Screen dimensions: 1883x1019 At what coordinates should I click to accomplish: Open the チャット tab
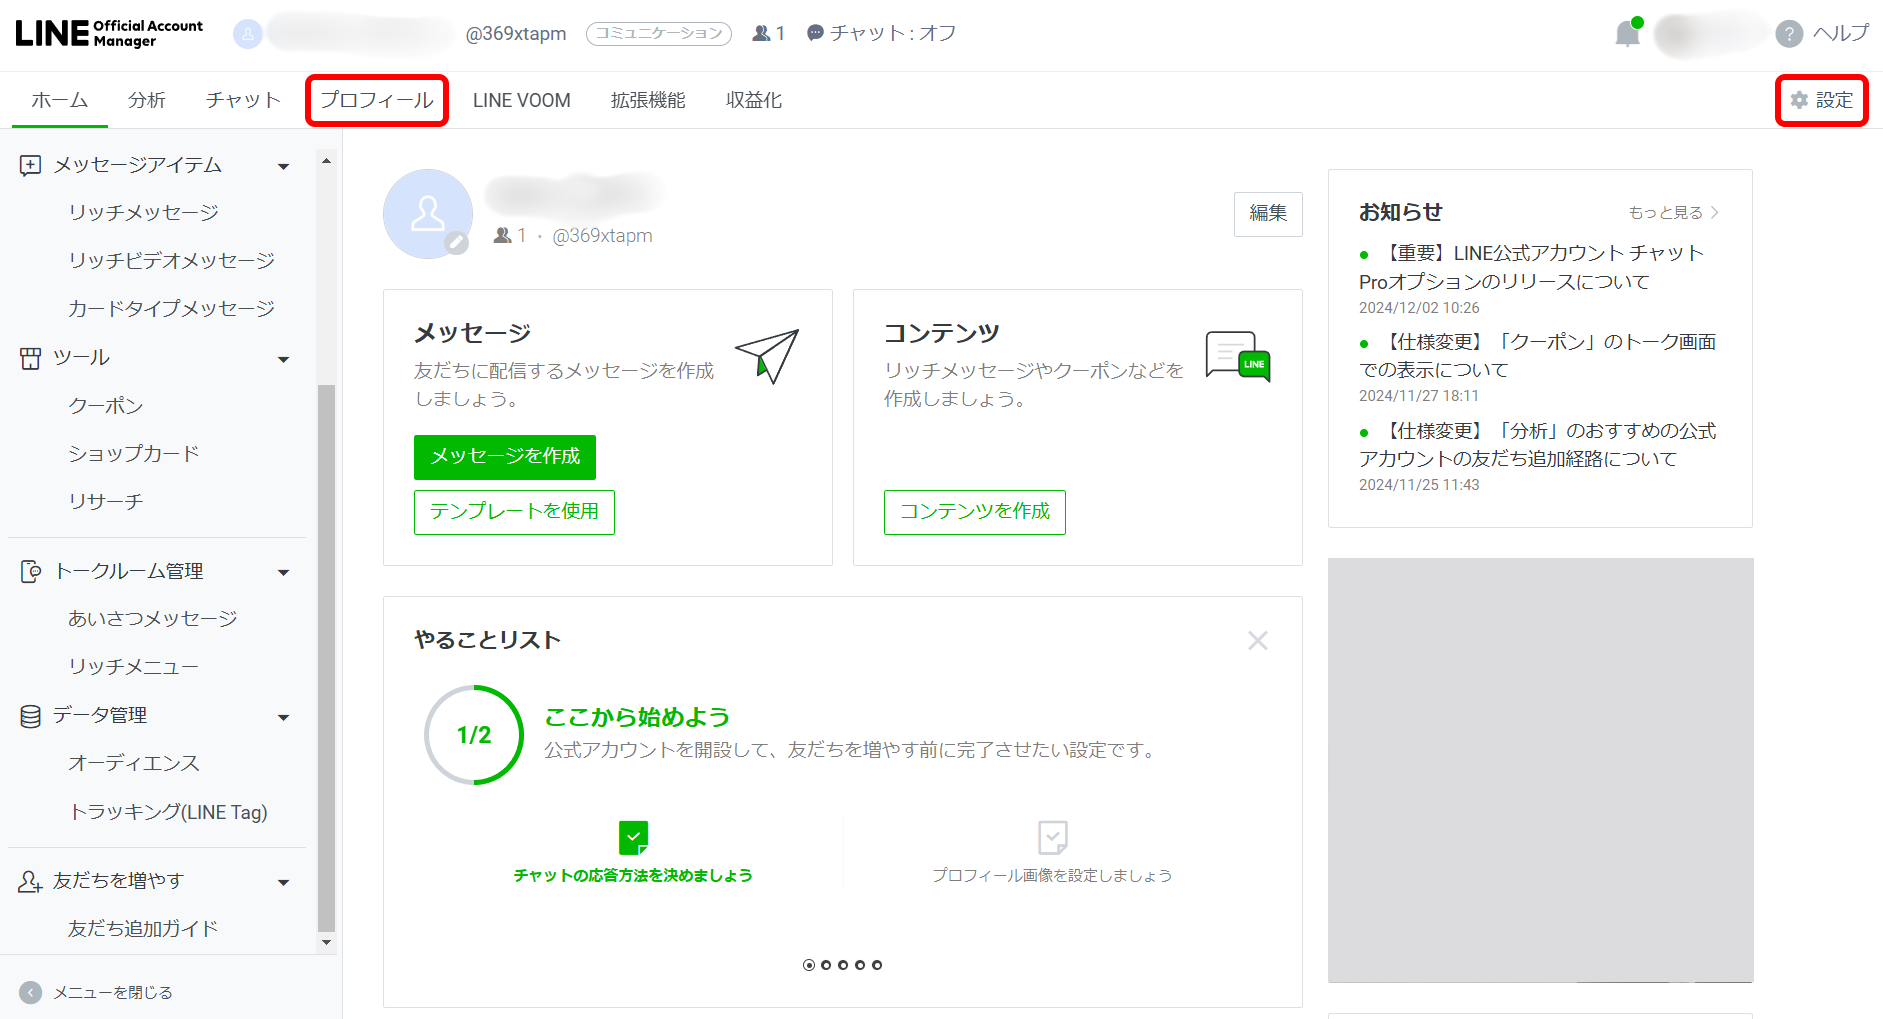tap(244, 100)
